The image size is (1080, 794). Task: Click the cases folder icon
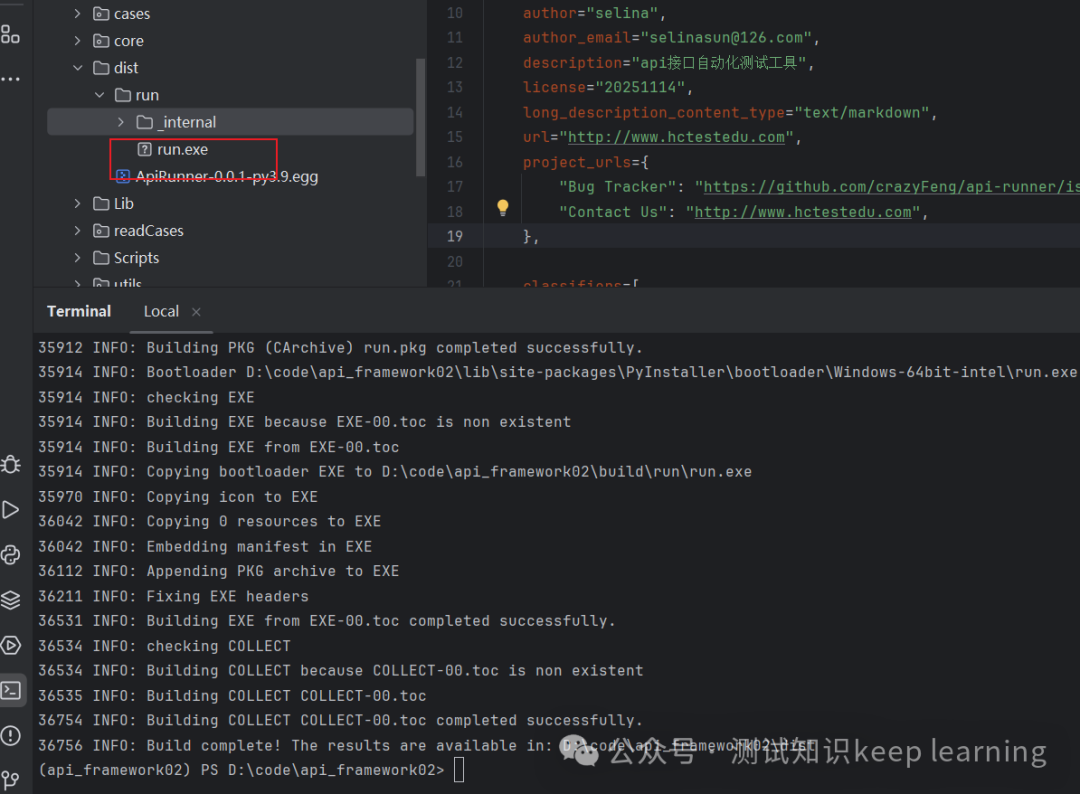point(101,14)
